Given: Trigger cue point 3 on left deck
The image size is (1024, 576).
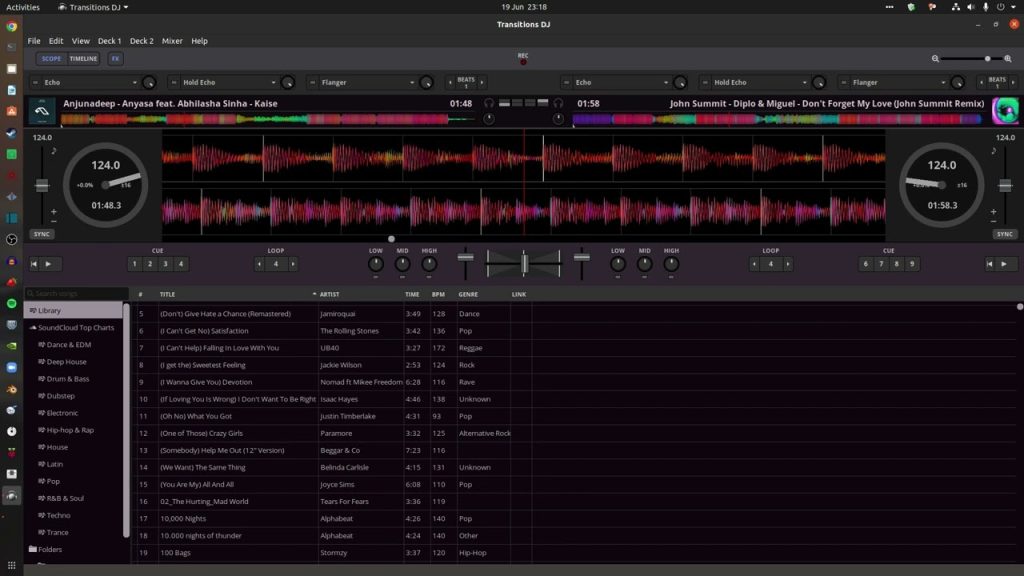Looking at the screenshot, I should click(x=165, y=264).
